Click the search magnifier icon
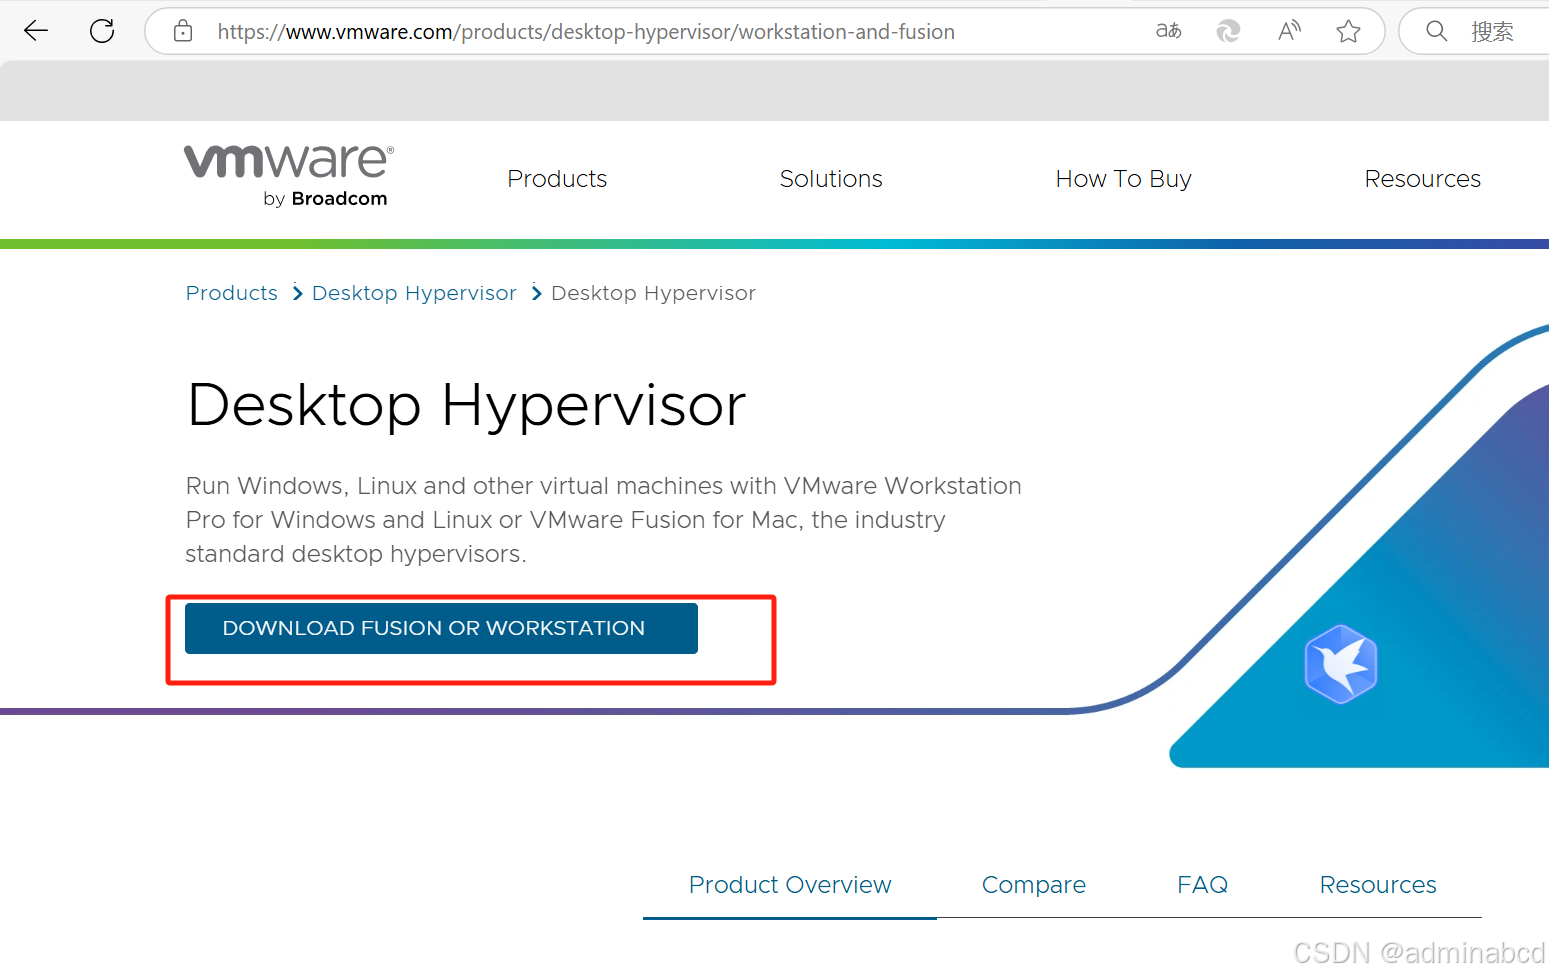 tap(1436, 31)
